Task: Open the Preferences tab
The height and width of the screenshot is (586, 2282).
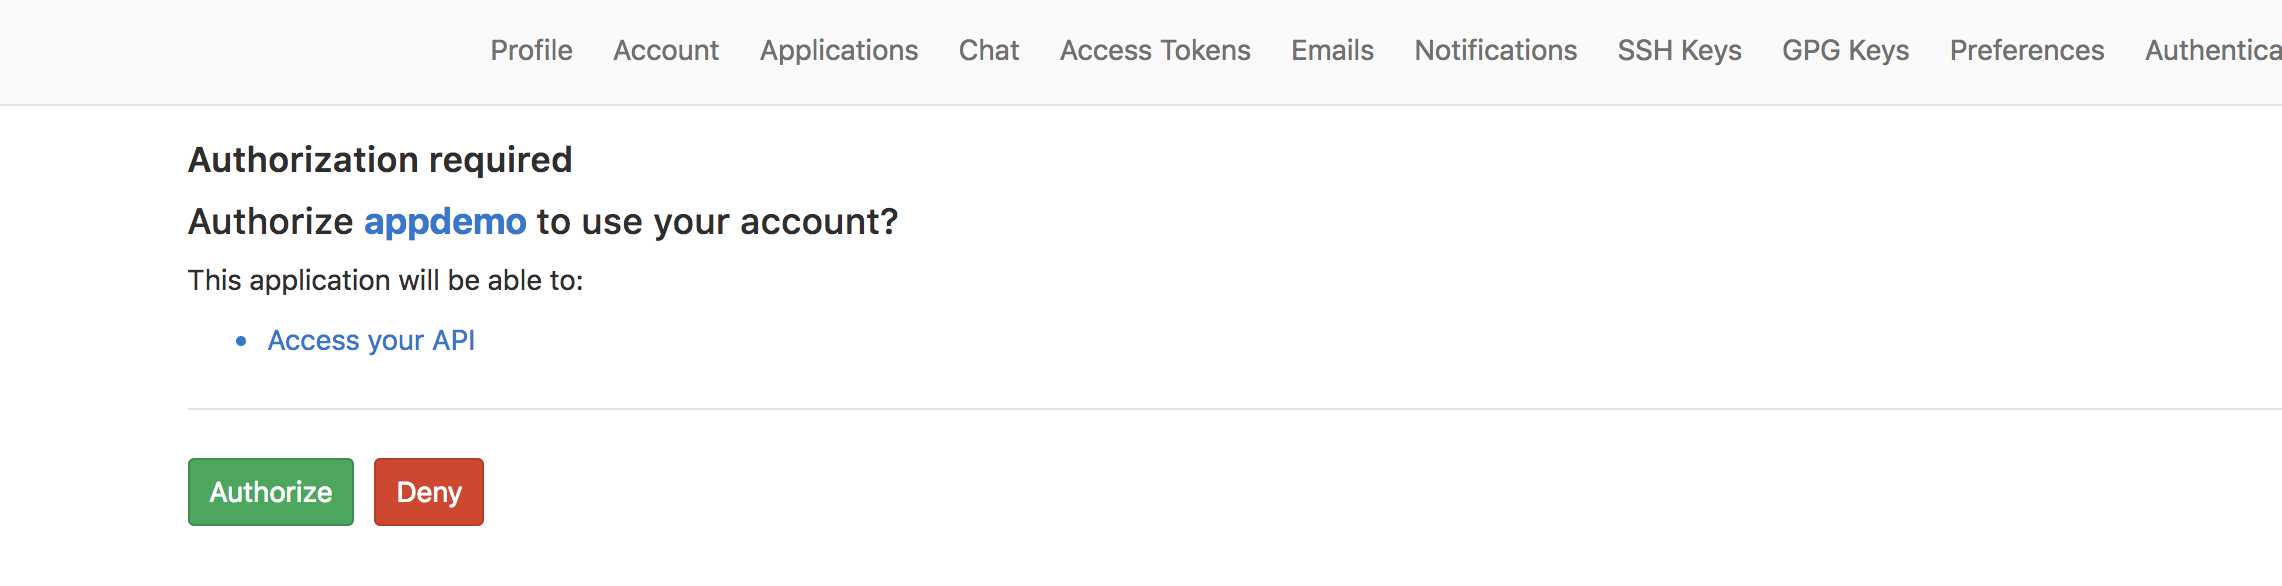Action: tap(2027, 50)
